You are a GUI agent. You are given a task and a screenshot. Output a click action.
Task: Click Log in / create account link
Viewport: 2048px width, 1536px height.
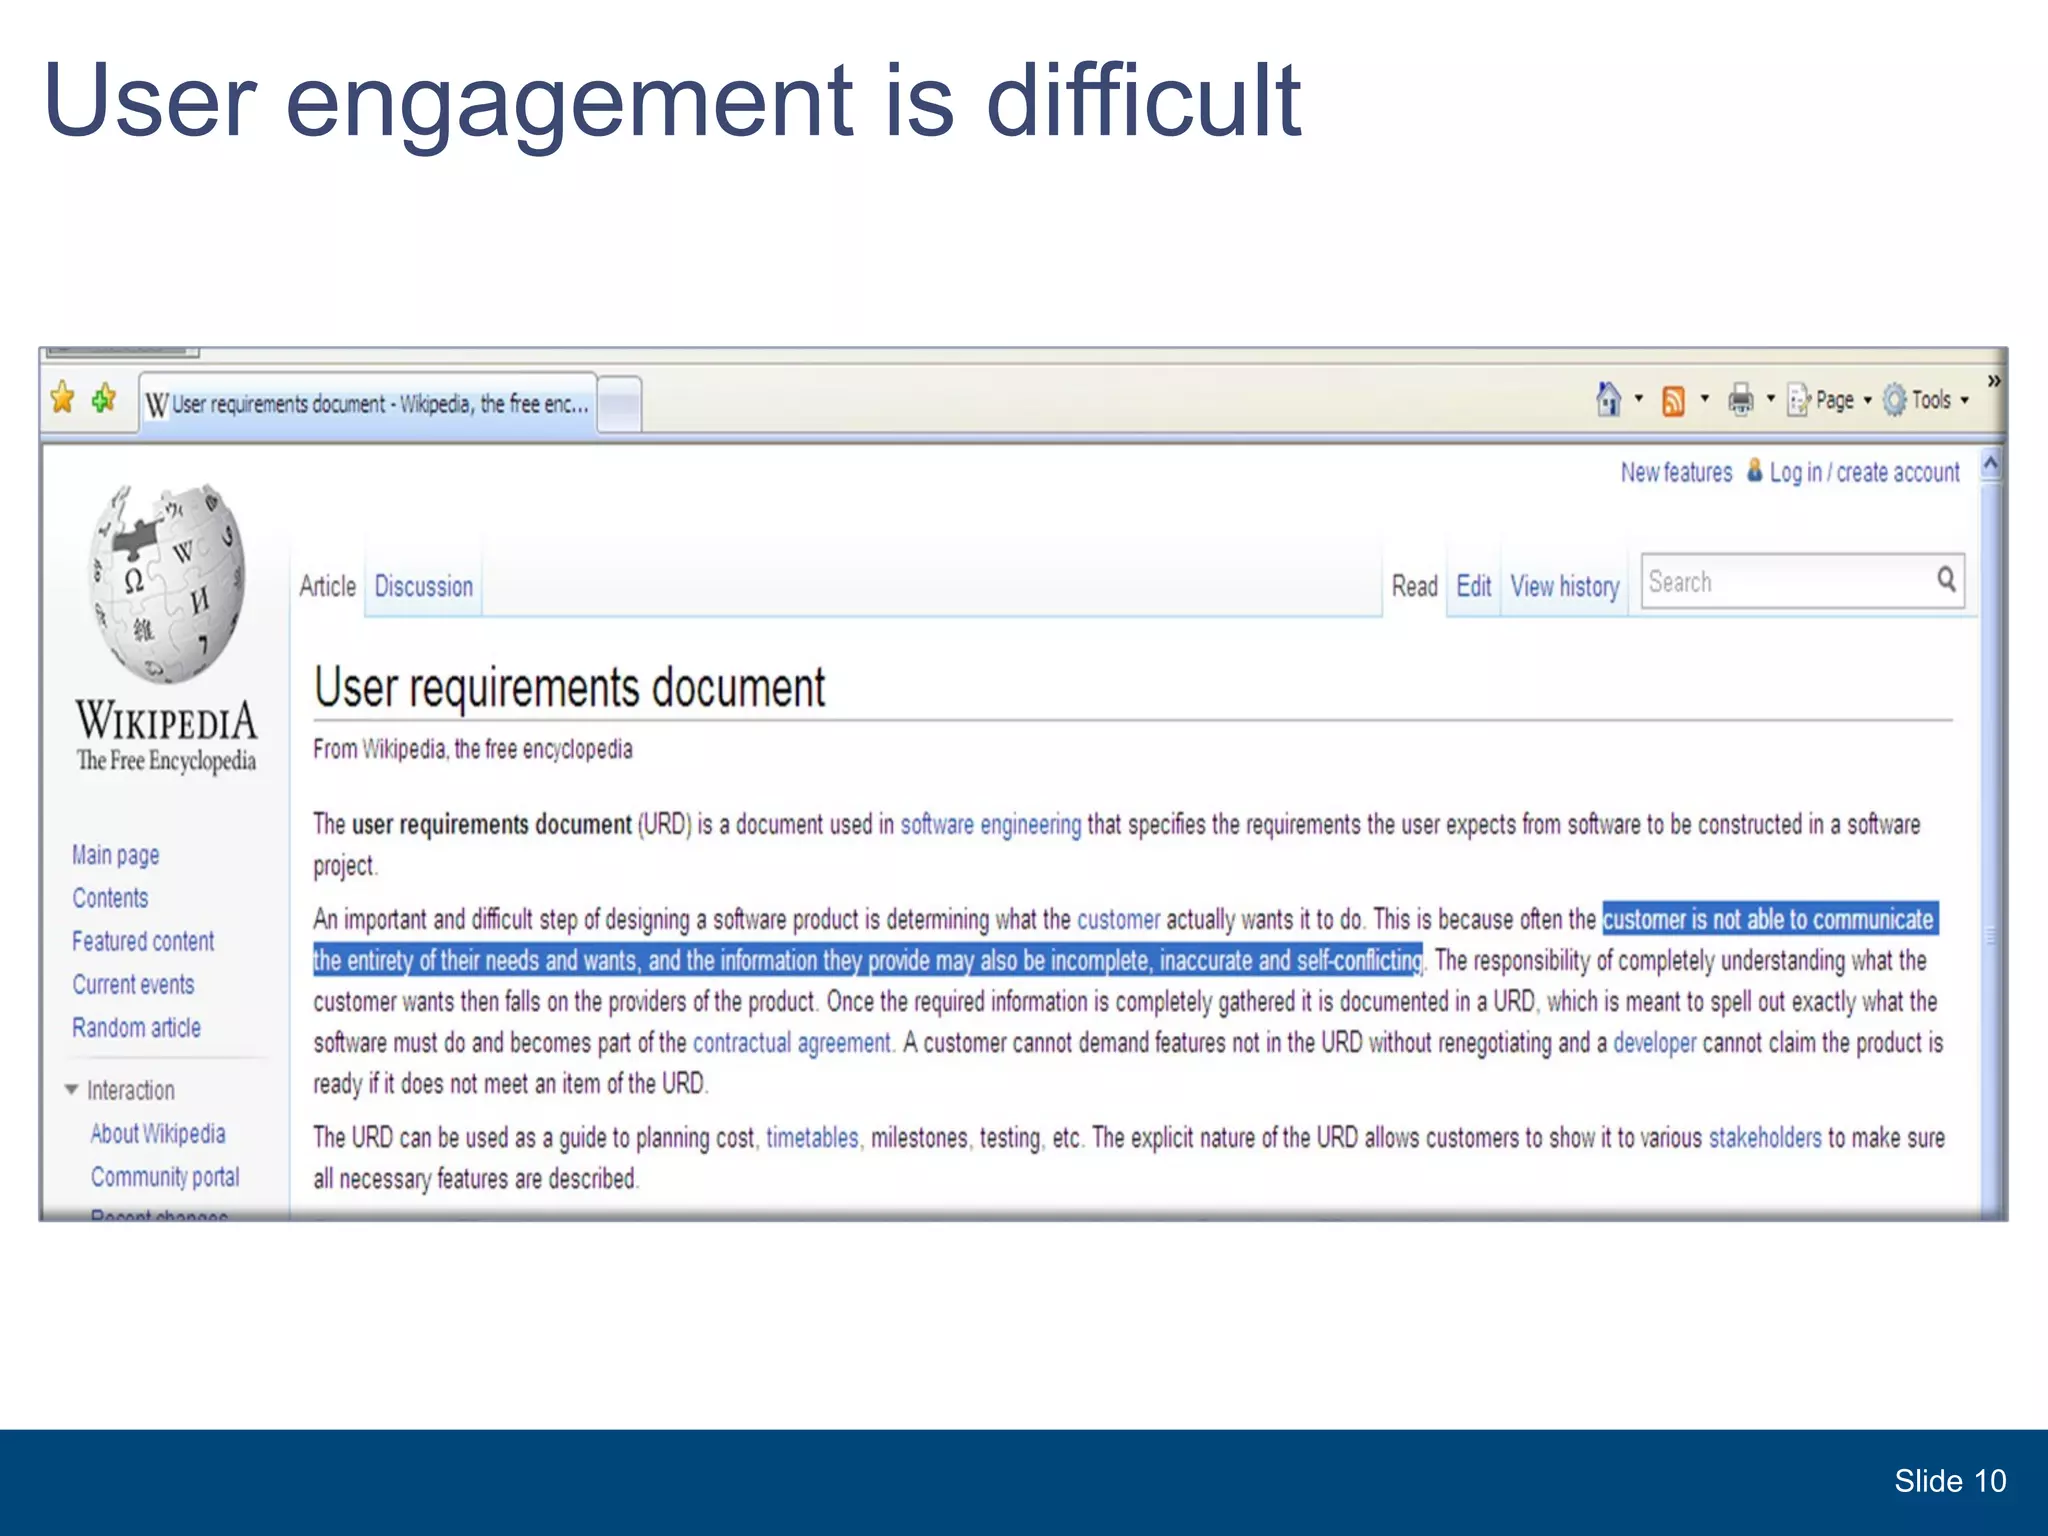pos(1865,472)
